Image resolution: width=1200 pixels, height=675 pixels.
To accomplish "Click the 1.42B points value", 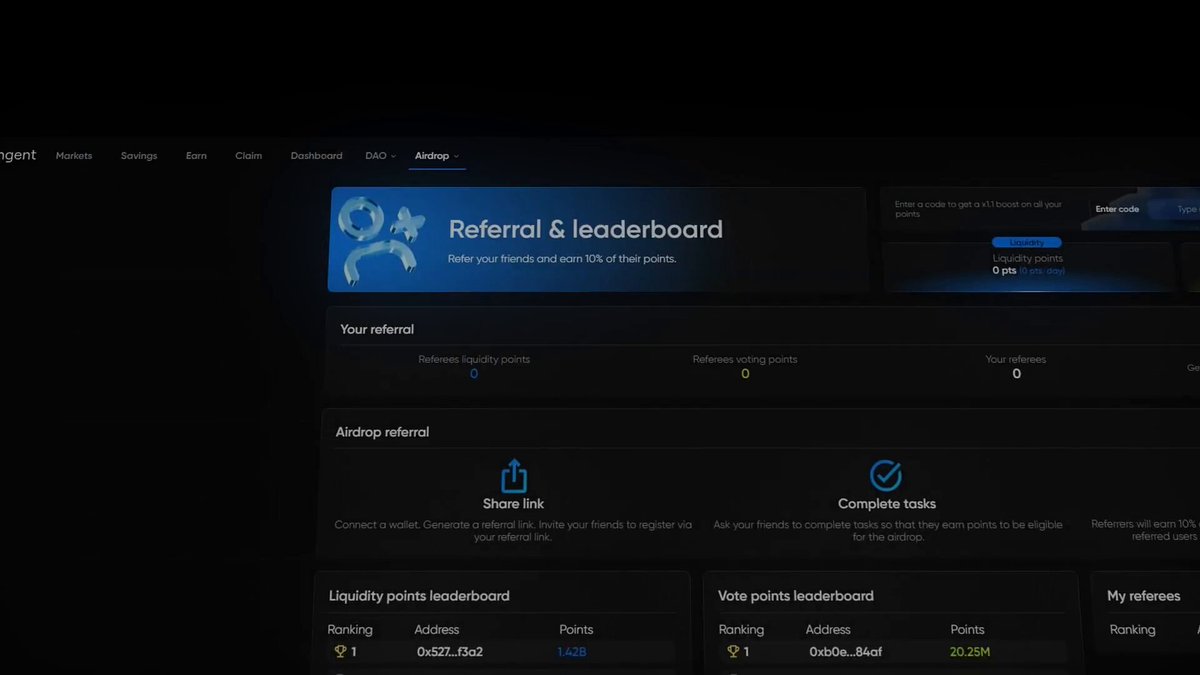I will point(572,652).
